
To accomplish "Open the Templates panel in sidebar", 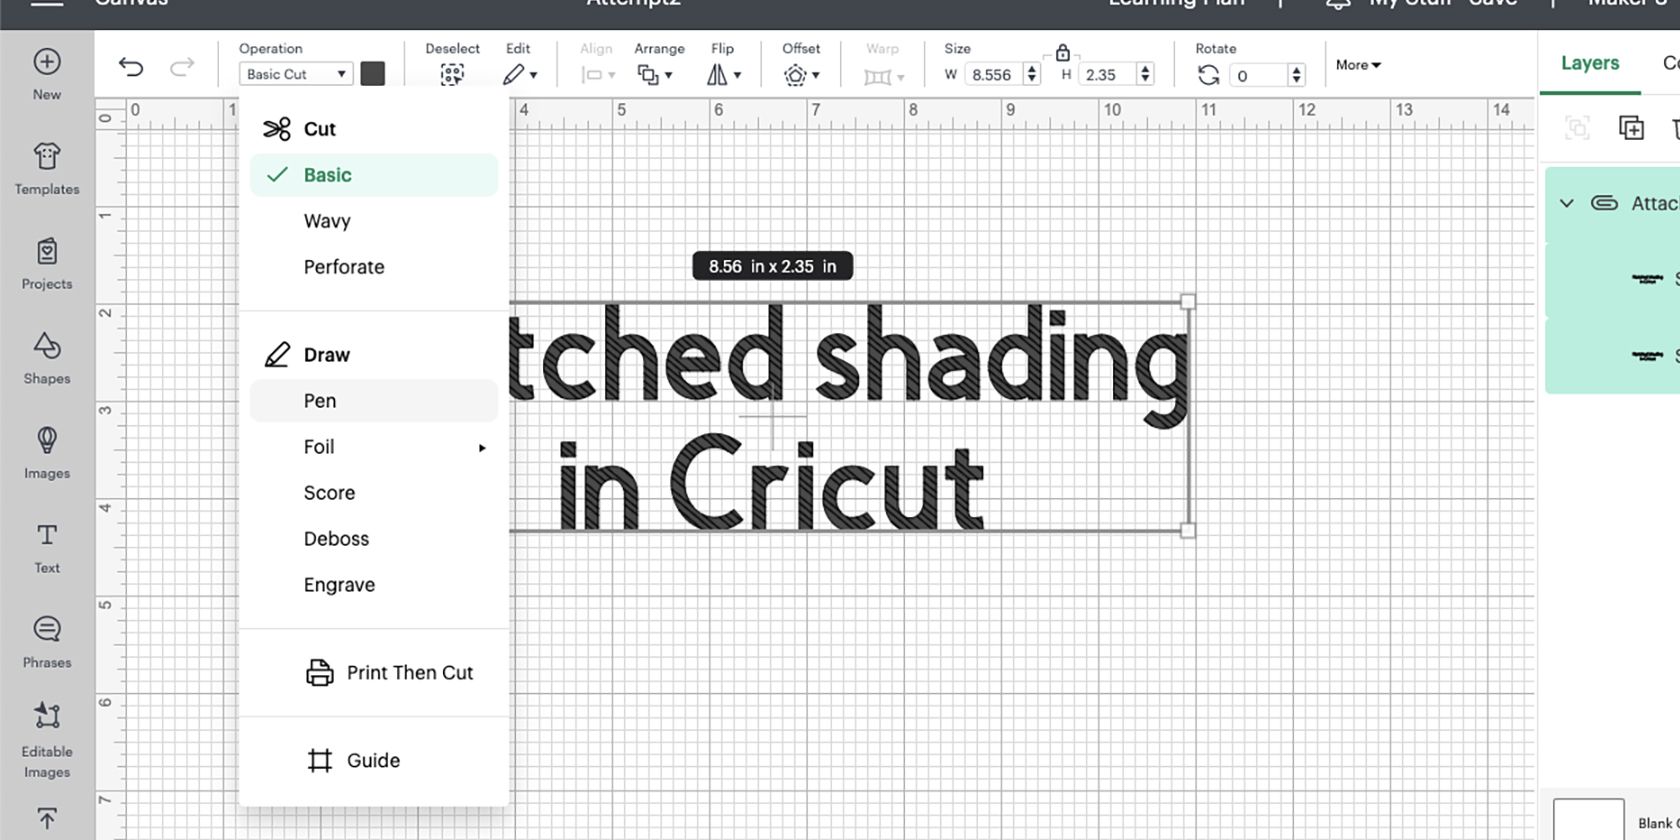I will tap(47, 168).
